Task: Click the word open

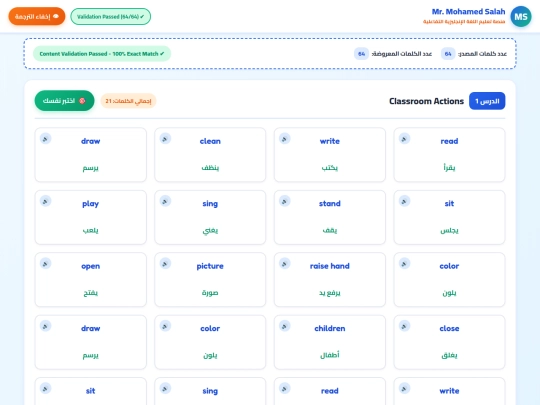Action: click(x=91, y=266)
